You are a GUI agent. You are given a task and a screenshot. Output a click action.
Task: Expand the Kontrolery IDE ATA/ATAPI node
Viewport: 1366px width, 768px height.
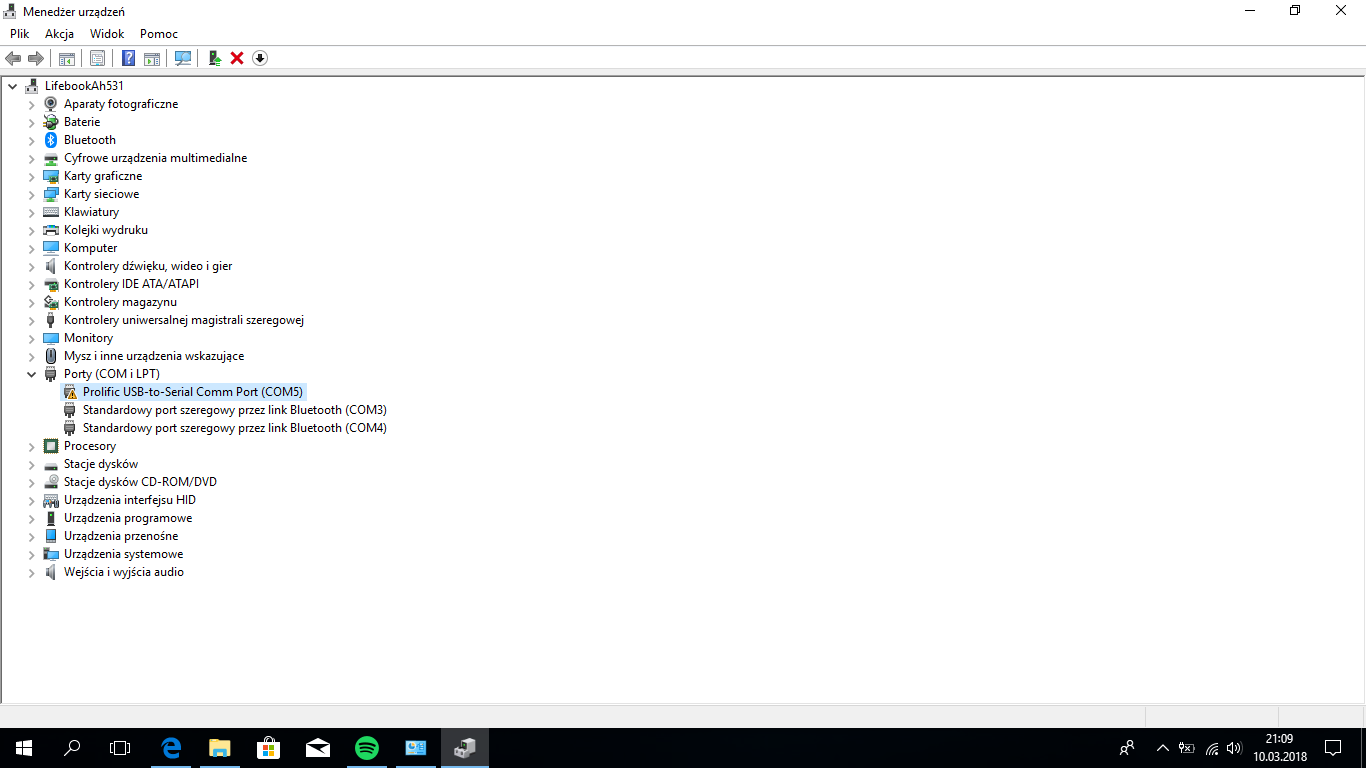coord(32,284)
